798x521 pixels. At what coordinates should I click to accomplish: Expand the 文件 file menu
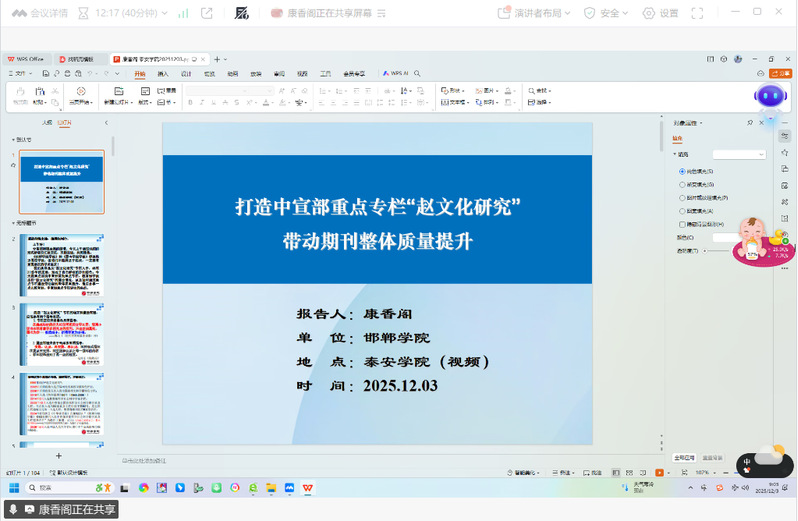(x=20, y=73)
